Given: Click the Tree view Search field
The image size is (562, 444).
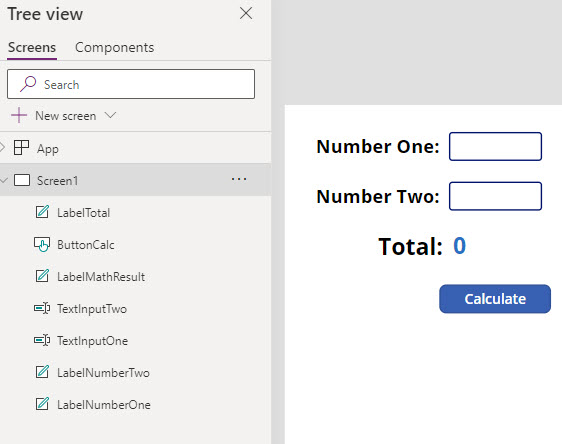Looking at the screenshot, I should pos(131,84).
